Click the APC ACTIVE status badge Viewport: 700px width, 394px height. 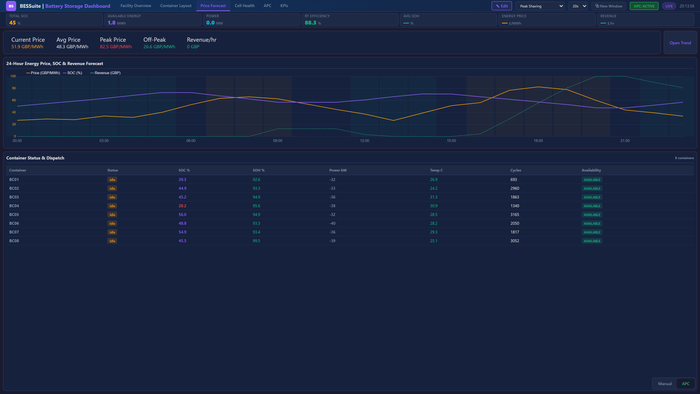pos(644,6)
